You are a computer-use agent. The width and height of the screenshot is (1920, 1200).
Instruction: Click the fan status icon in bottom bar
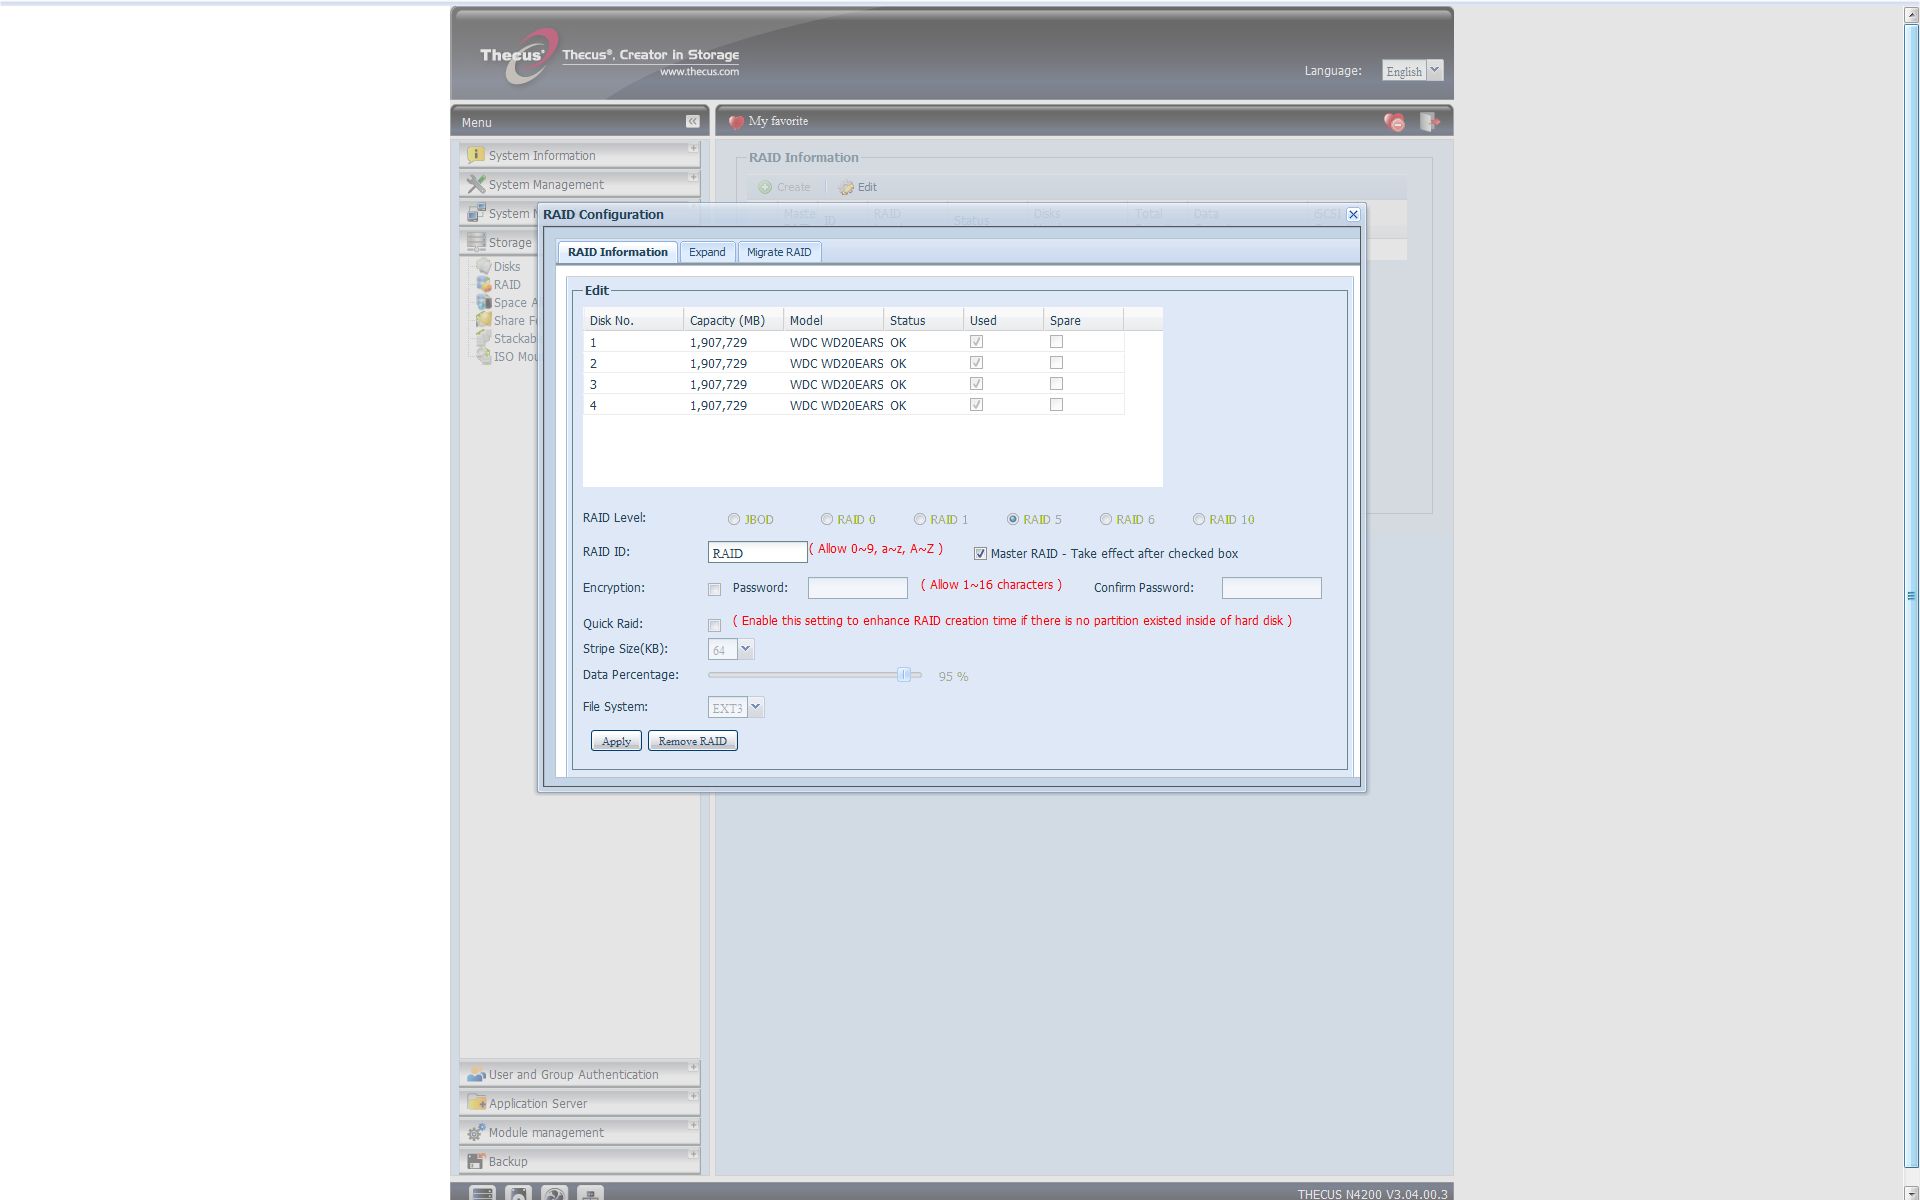click(554, 1193)
